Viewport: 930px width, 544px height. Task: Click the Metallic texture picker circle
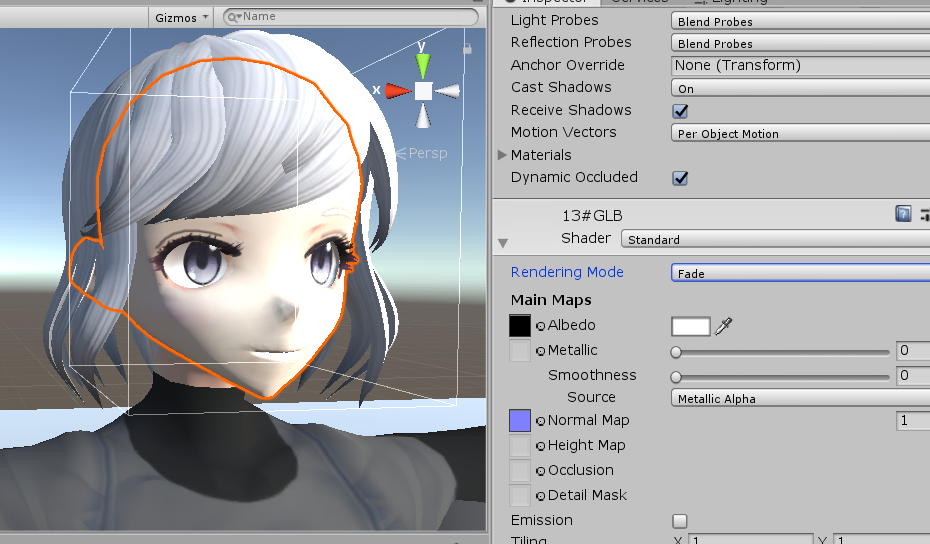pyautogui.click(x=540, y=351)
